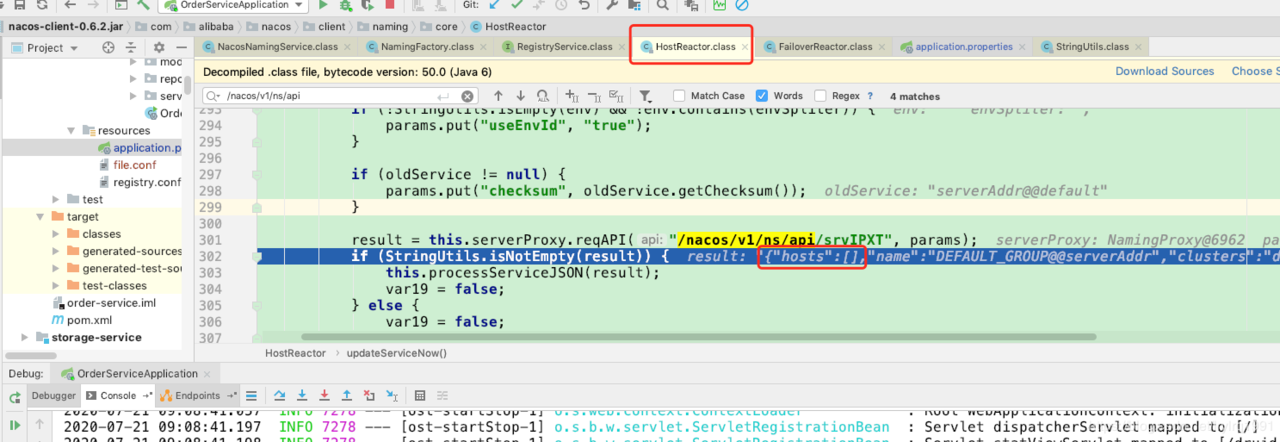The height and width of the screenshot is (442, 1280).
Task: Jump to next search occurrence arrow
Action: 519,96
